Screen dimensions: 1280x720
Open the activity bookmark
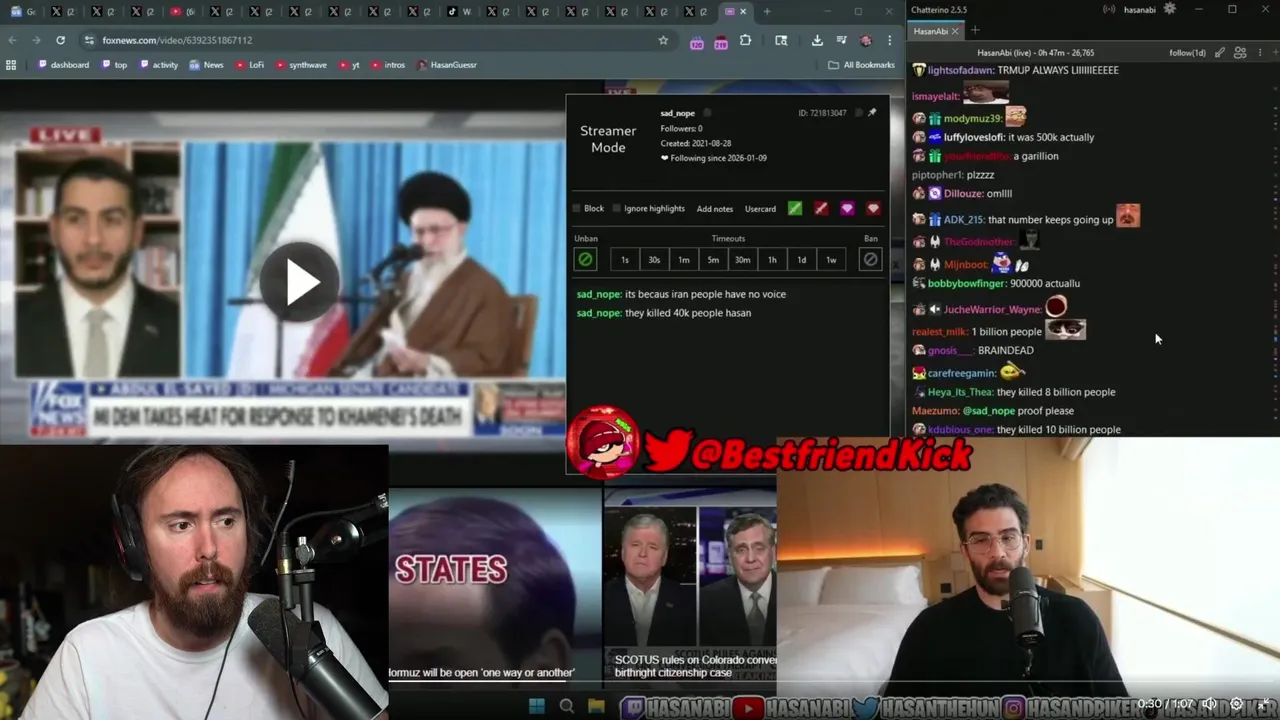coord(159,65)
